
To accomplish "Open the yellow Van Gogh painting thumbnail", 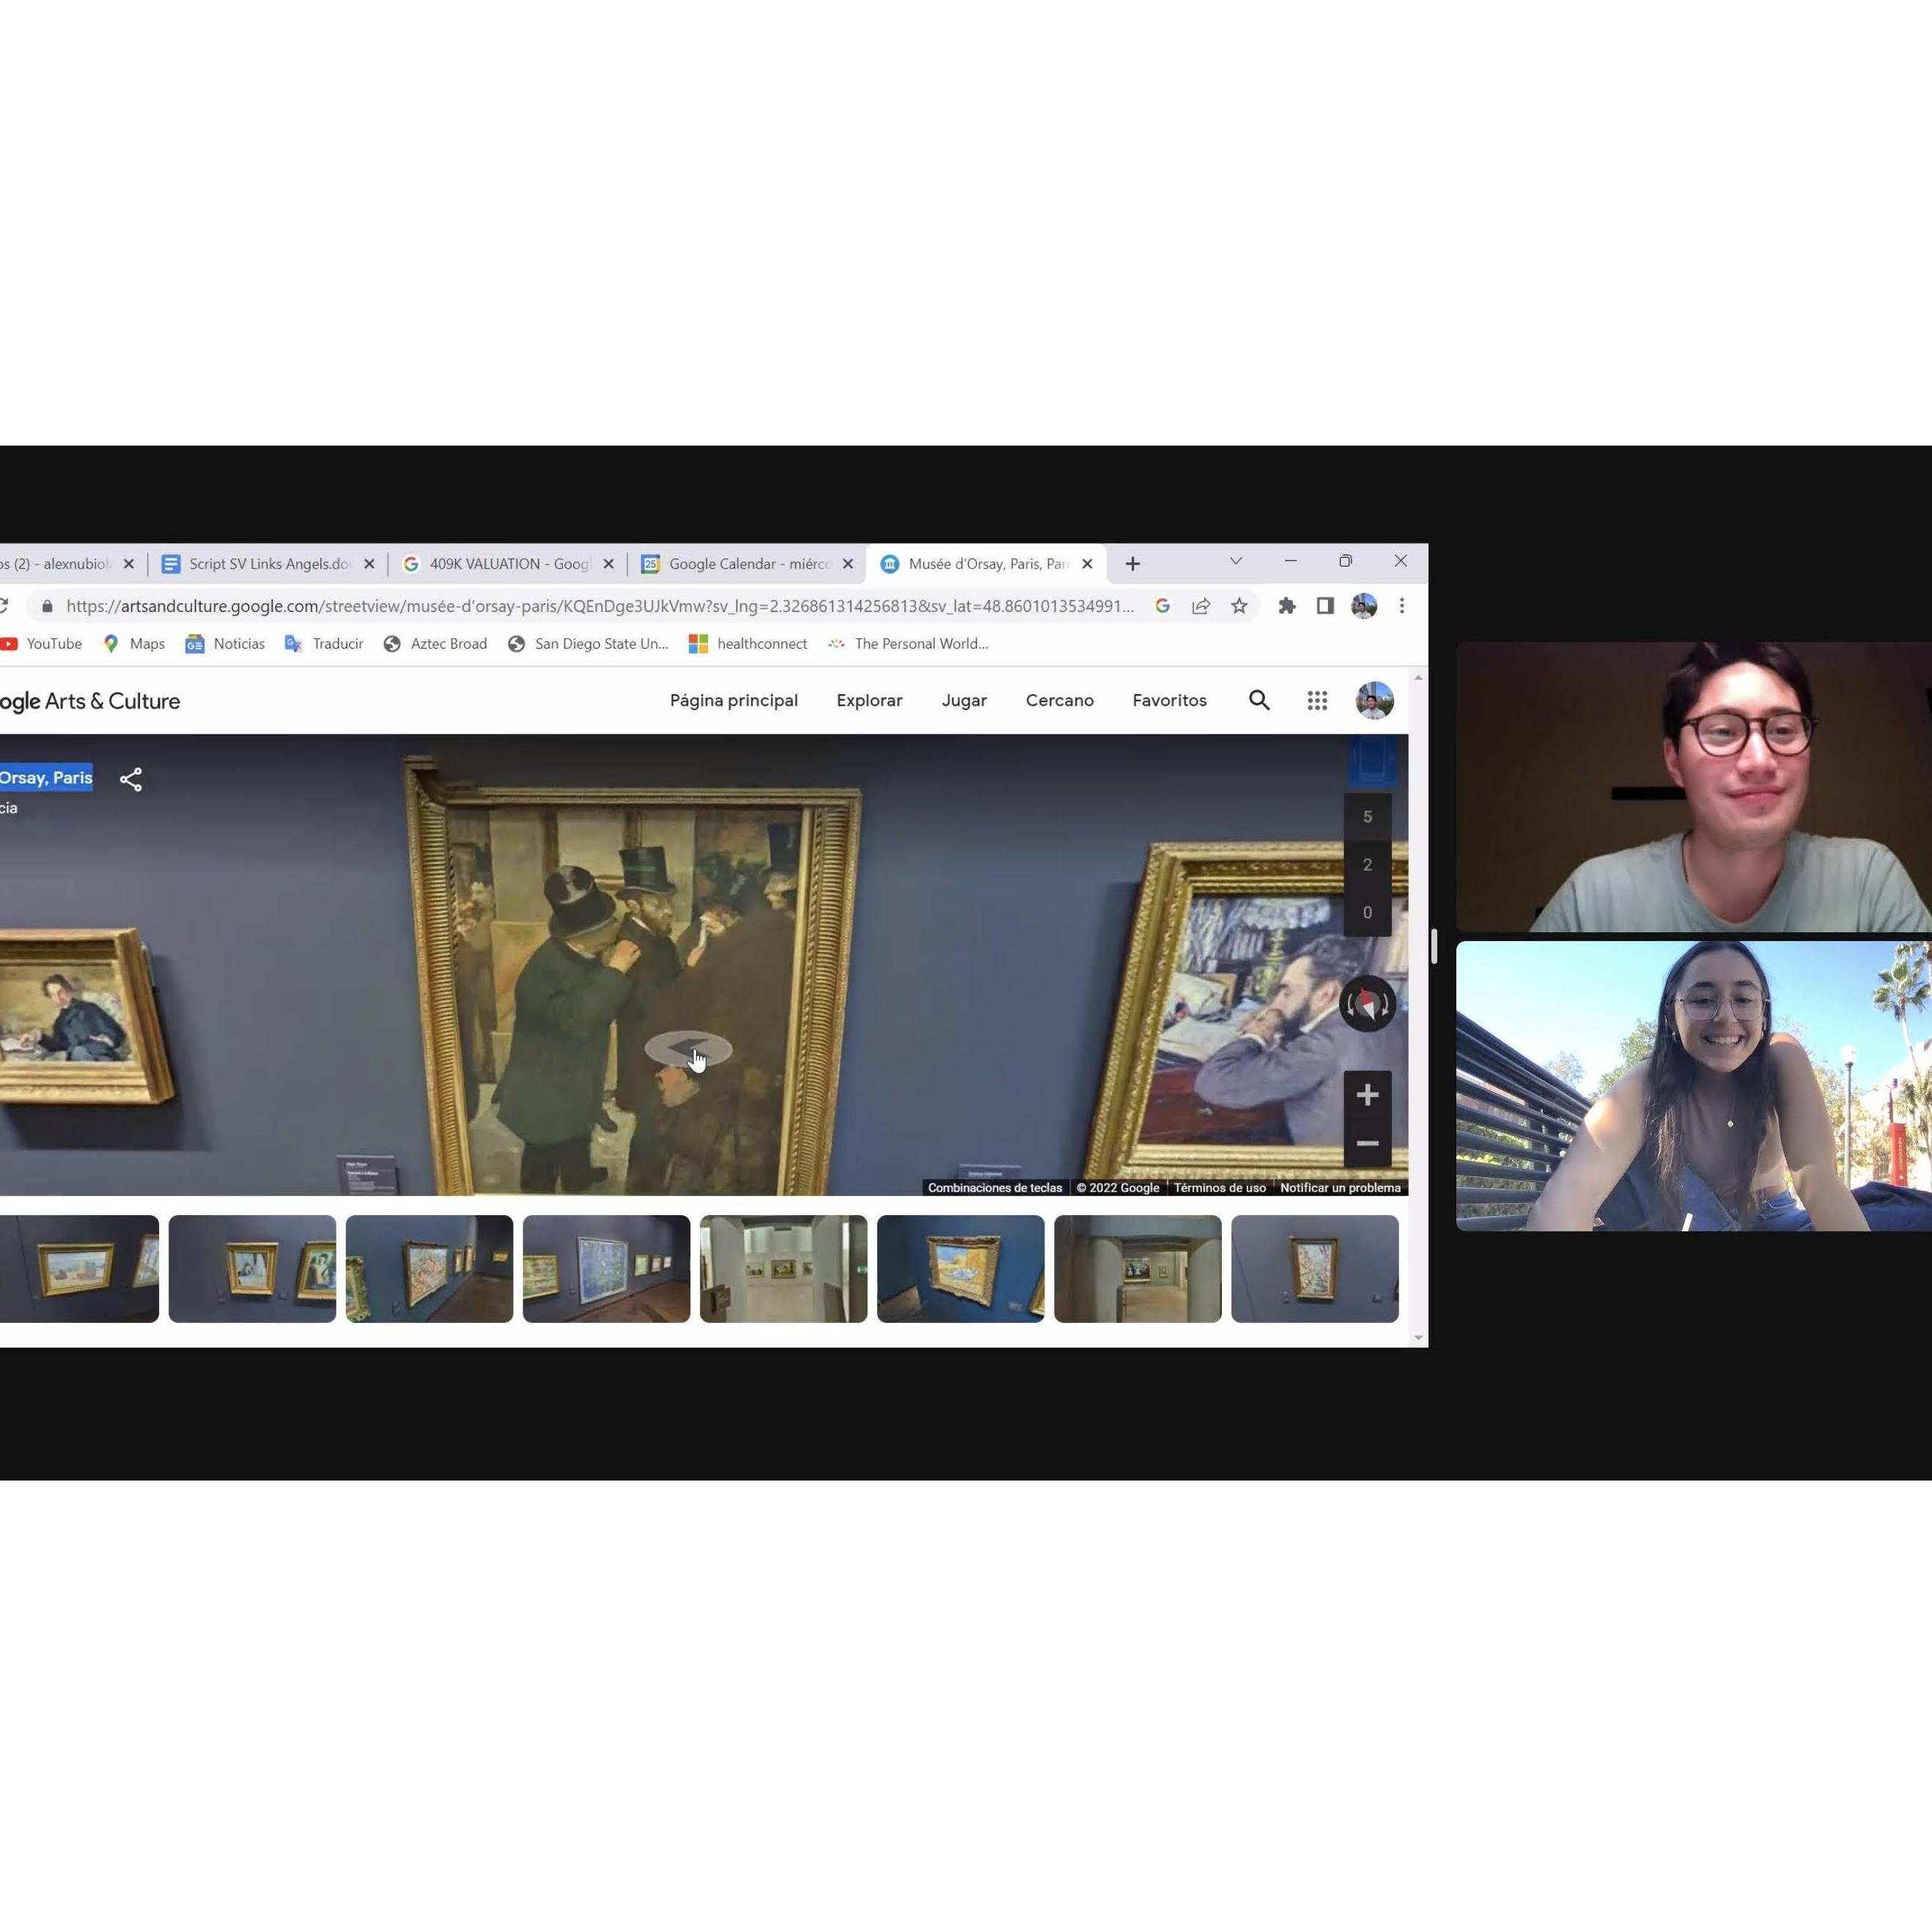I will (x=960, y=1269).
